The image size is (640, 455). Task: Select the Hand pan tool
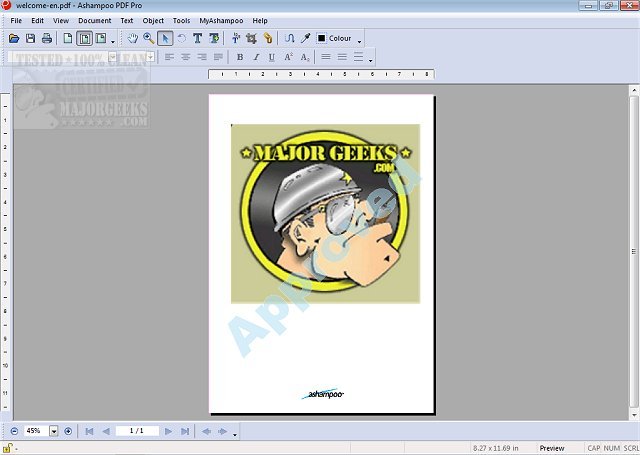tap(133, 38)
